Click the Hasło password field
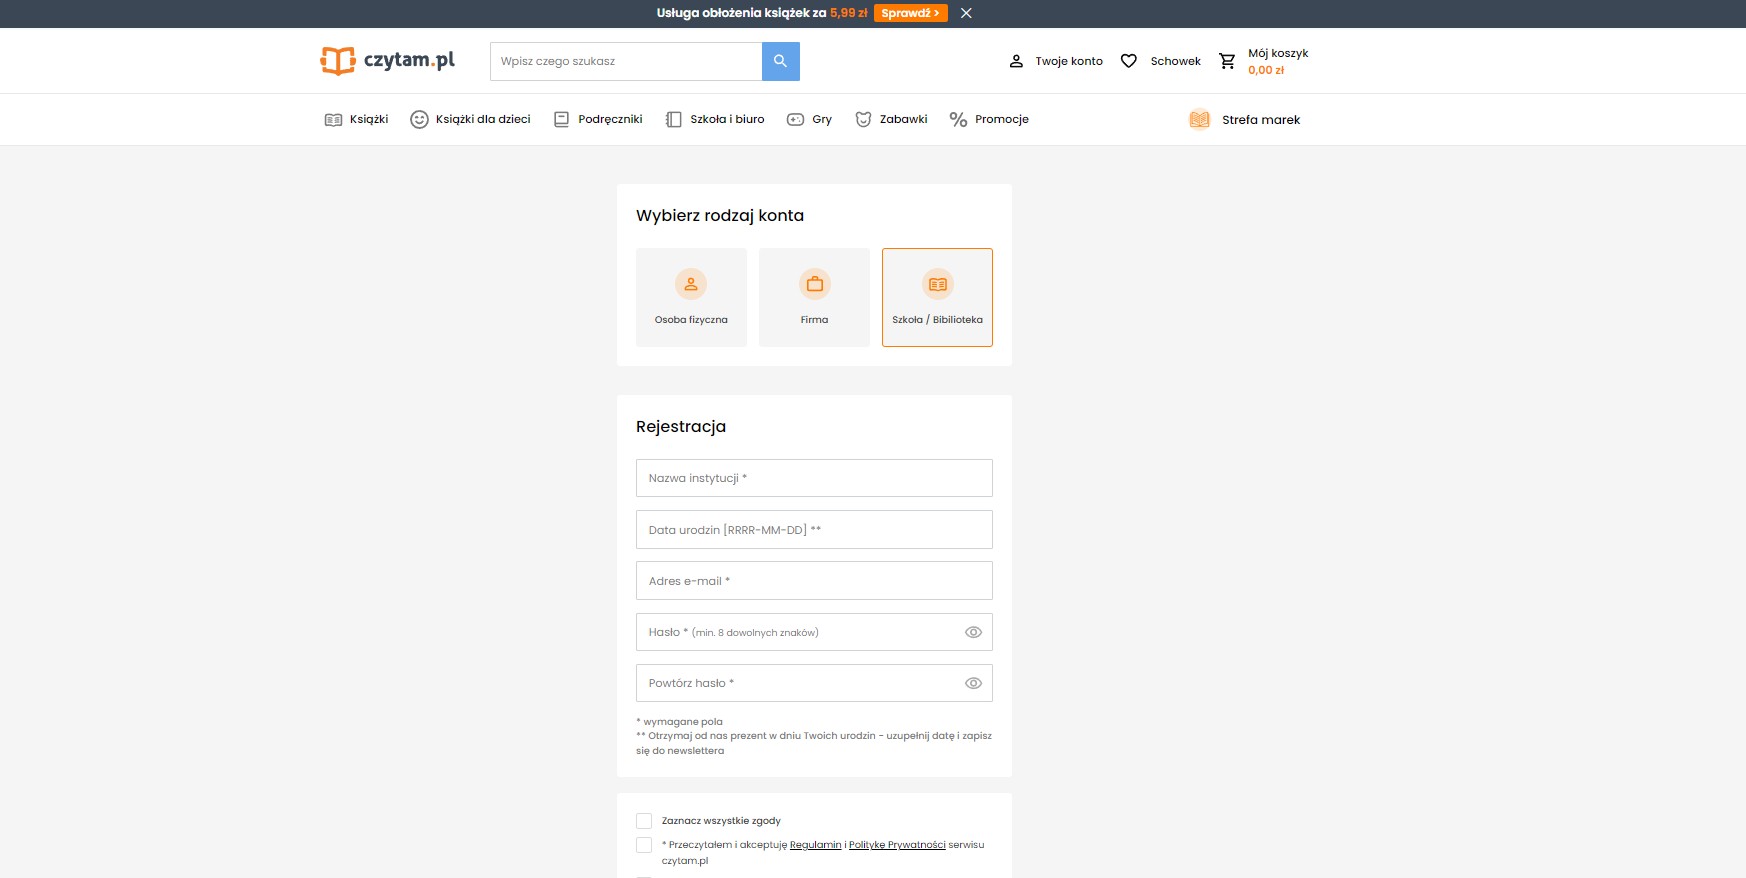 point(814,632)
